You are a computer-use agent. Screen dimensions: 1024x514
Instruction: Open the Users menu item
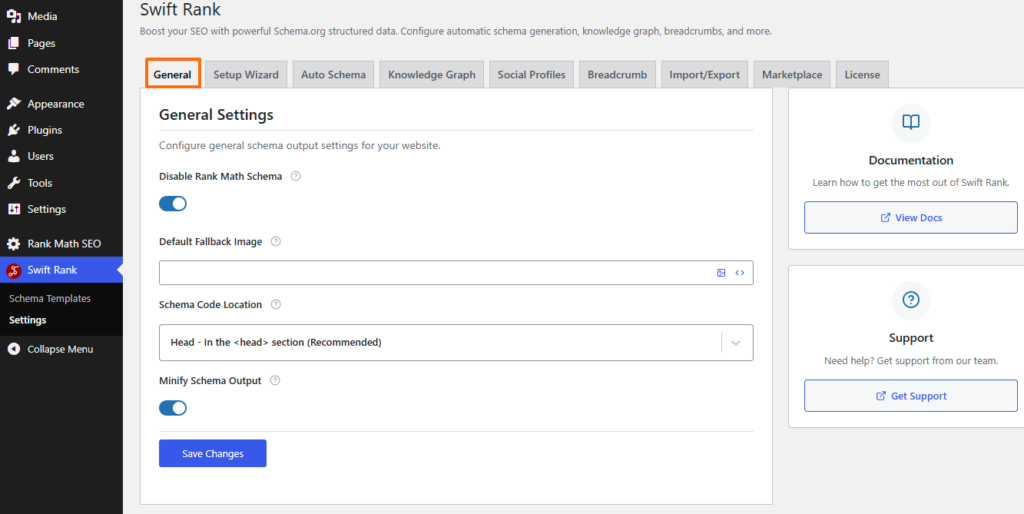tap(61, 156)
